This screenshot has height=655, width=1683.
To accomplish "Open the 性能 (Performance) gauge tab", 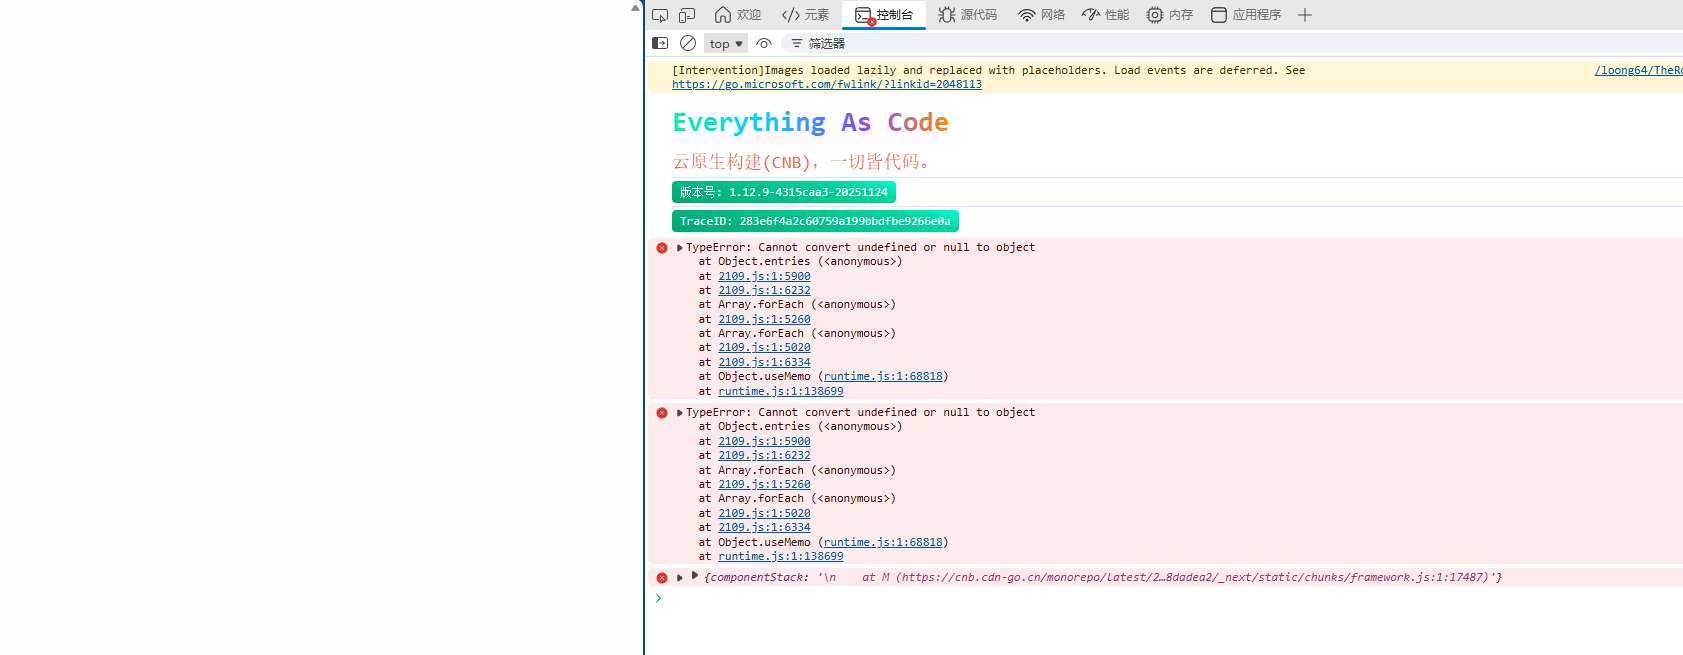I will coord(1105,15).
